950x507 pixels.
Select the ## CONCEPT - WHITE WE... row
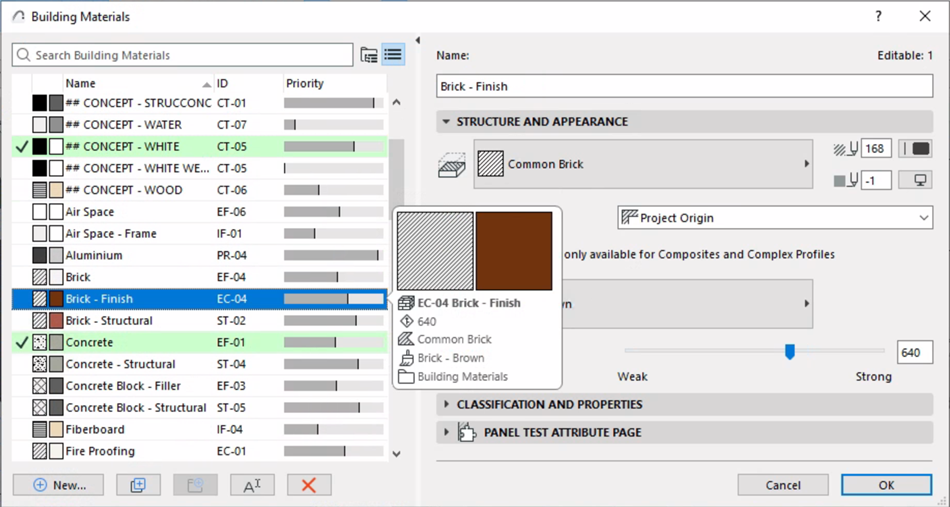(199, 168)
